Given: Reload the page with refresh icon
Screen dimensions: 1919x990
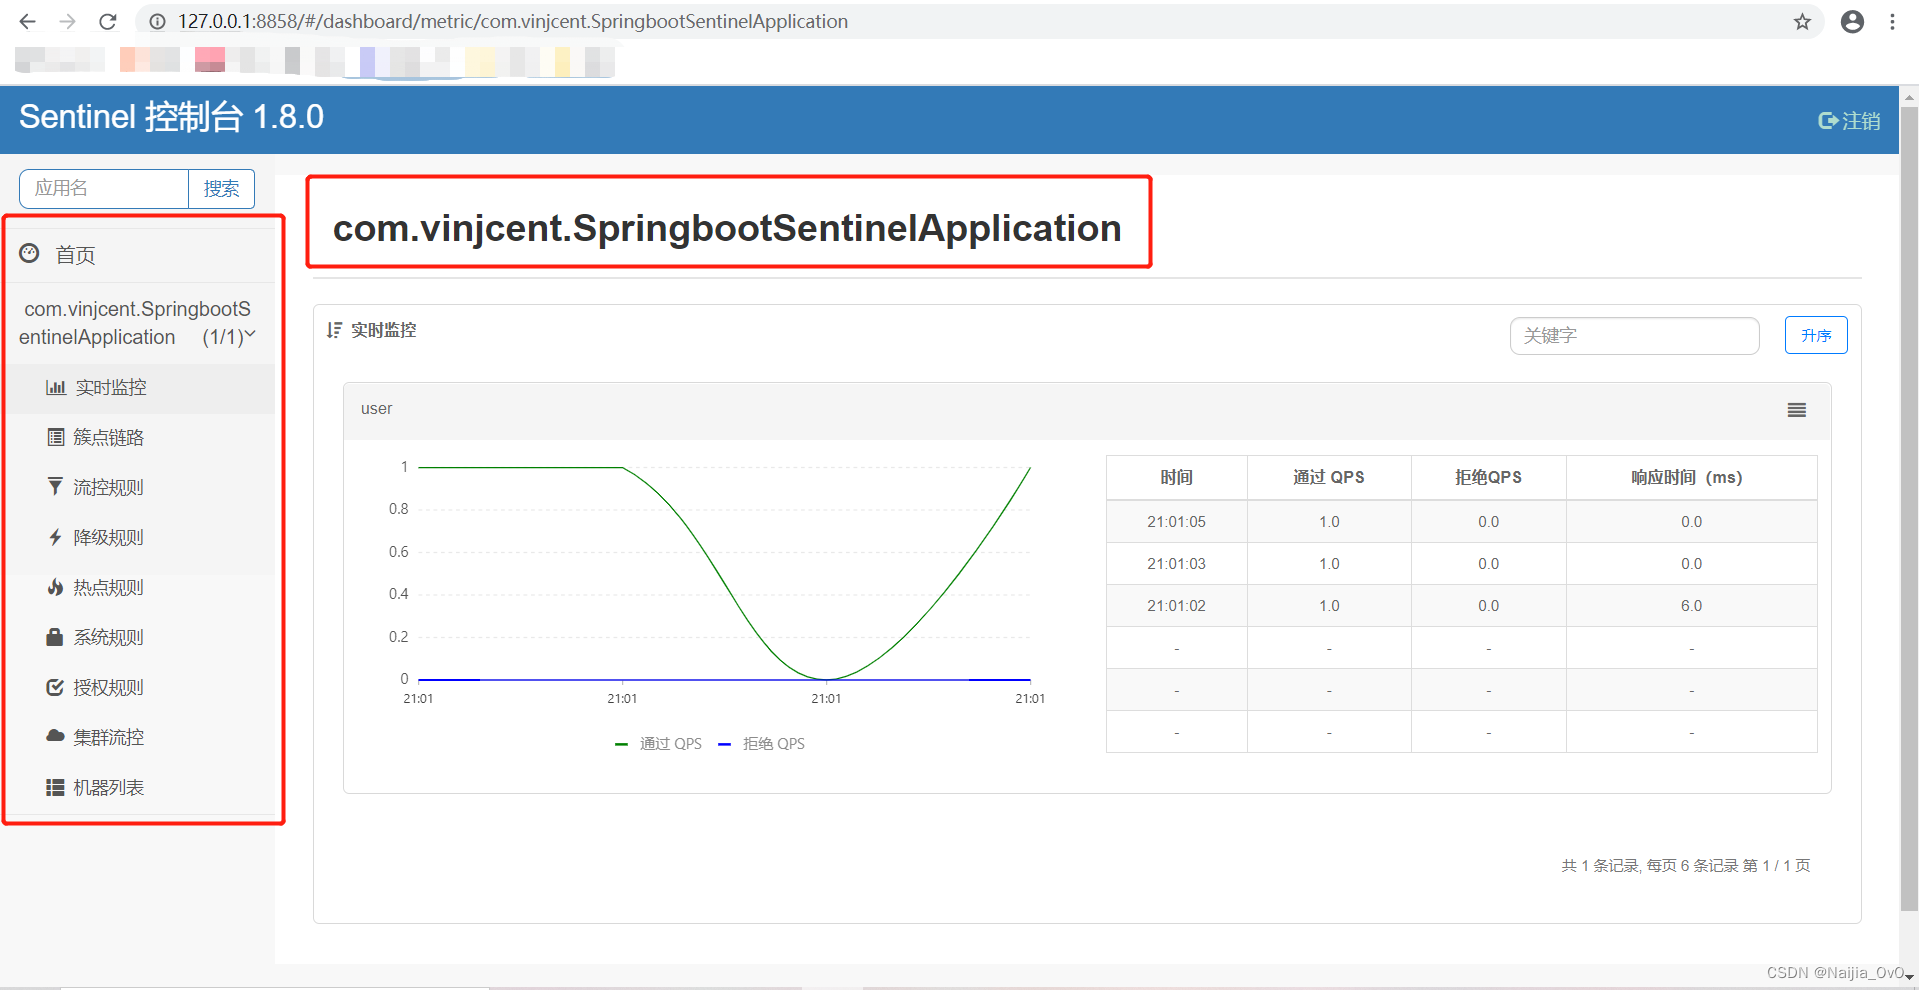Looking at the screenshot, I should tap(108, 21).
